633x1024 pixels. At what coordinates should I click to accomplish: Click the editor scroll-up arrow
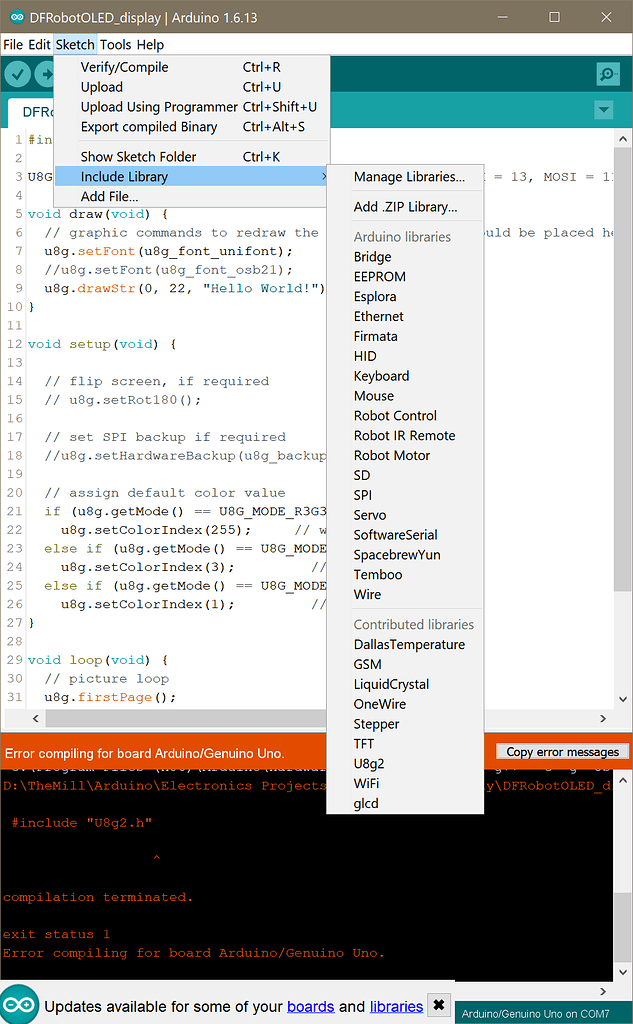click(623, 139)
